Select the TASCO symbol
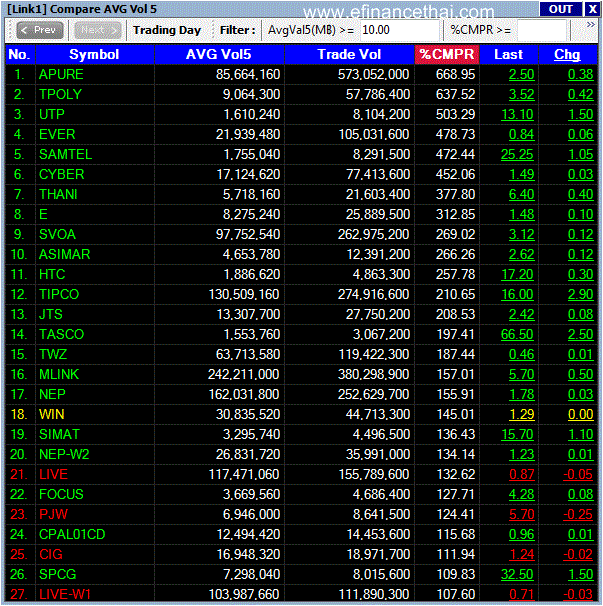 click(61, 335)
